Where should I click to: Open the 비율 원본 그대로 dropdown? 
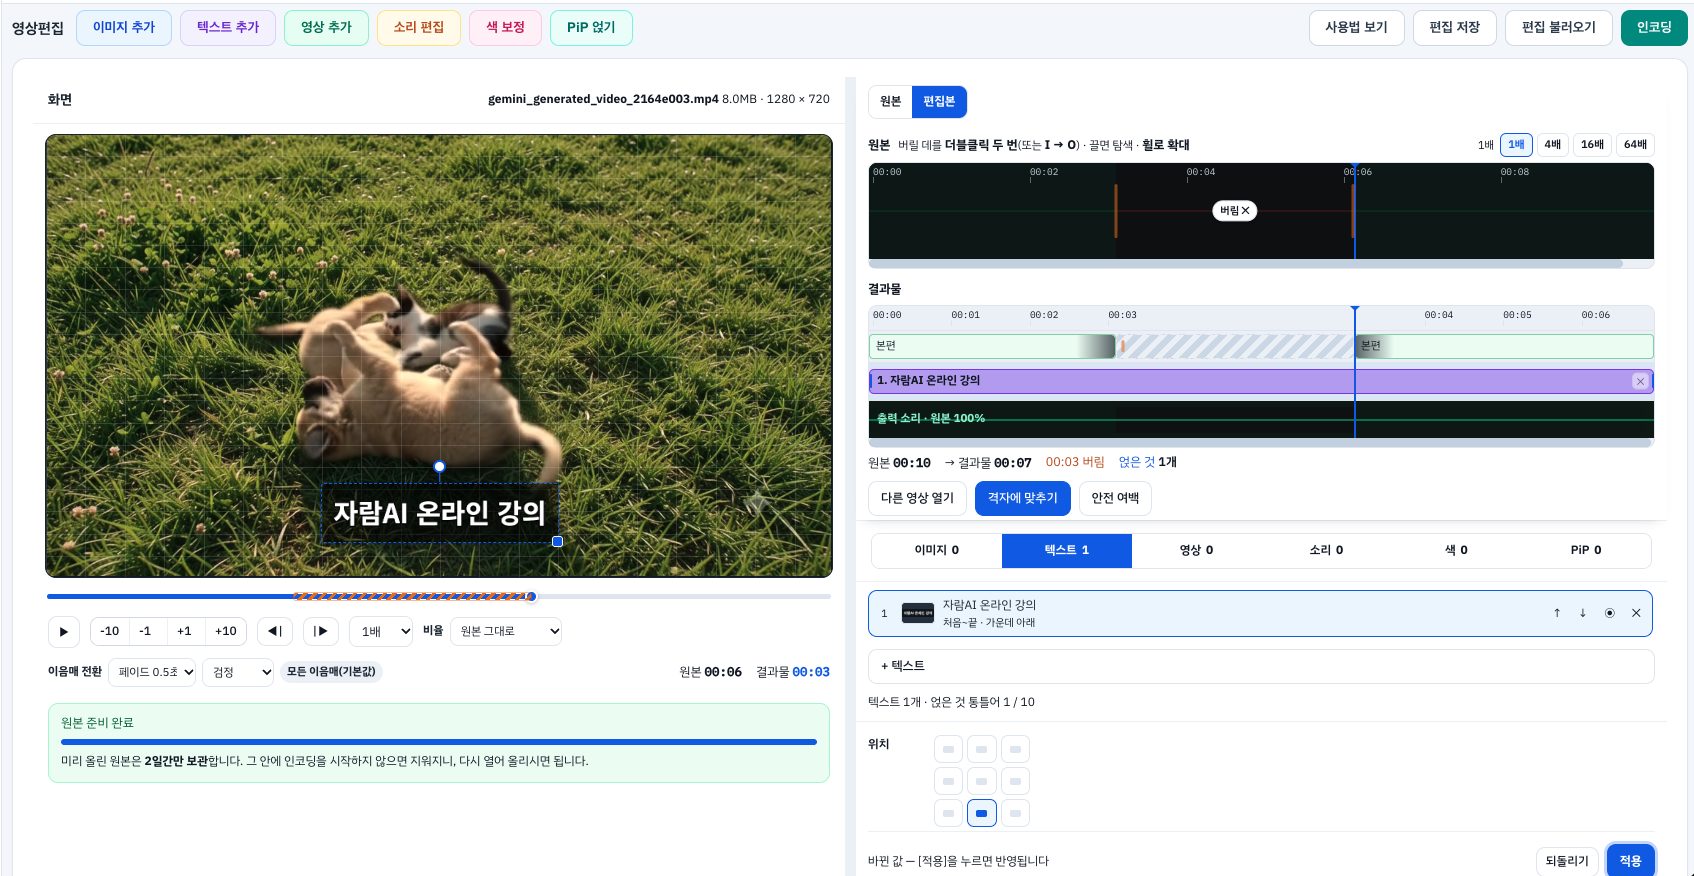506,631
